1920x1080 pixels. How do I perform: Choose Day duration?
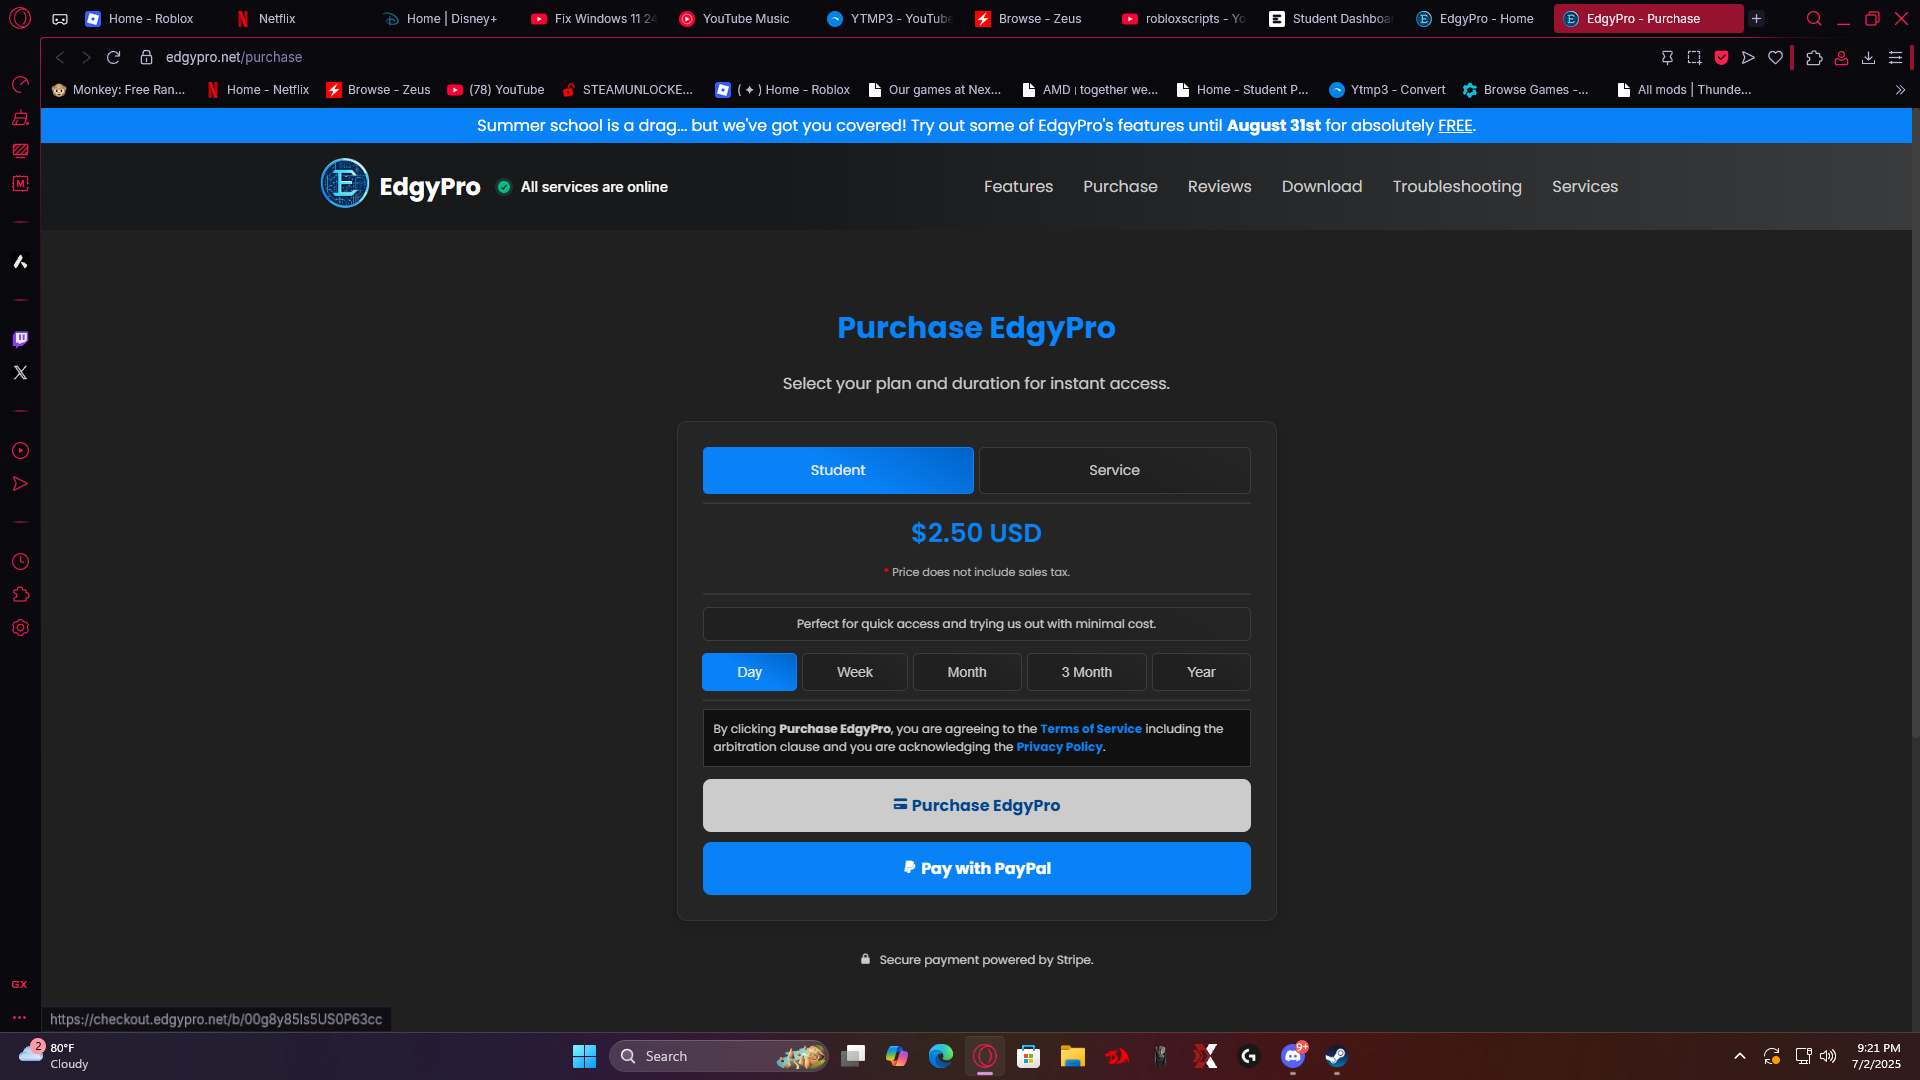point(749,672)
